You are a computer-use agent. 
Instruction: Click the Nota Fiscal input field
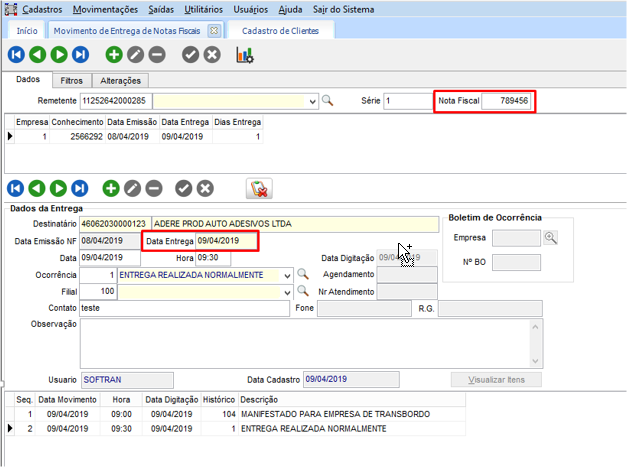(507, 101)
